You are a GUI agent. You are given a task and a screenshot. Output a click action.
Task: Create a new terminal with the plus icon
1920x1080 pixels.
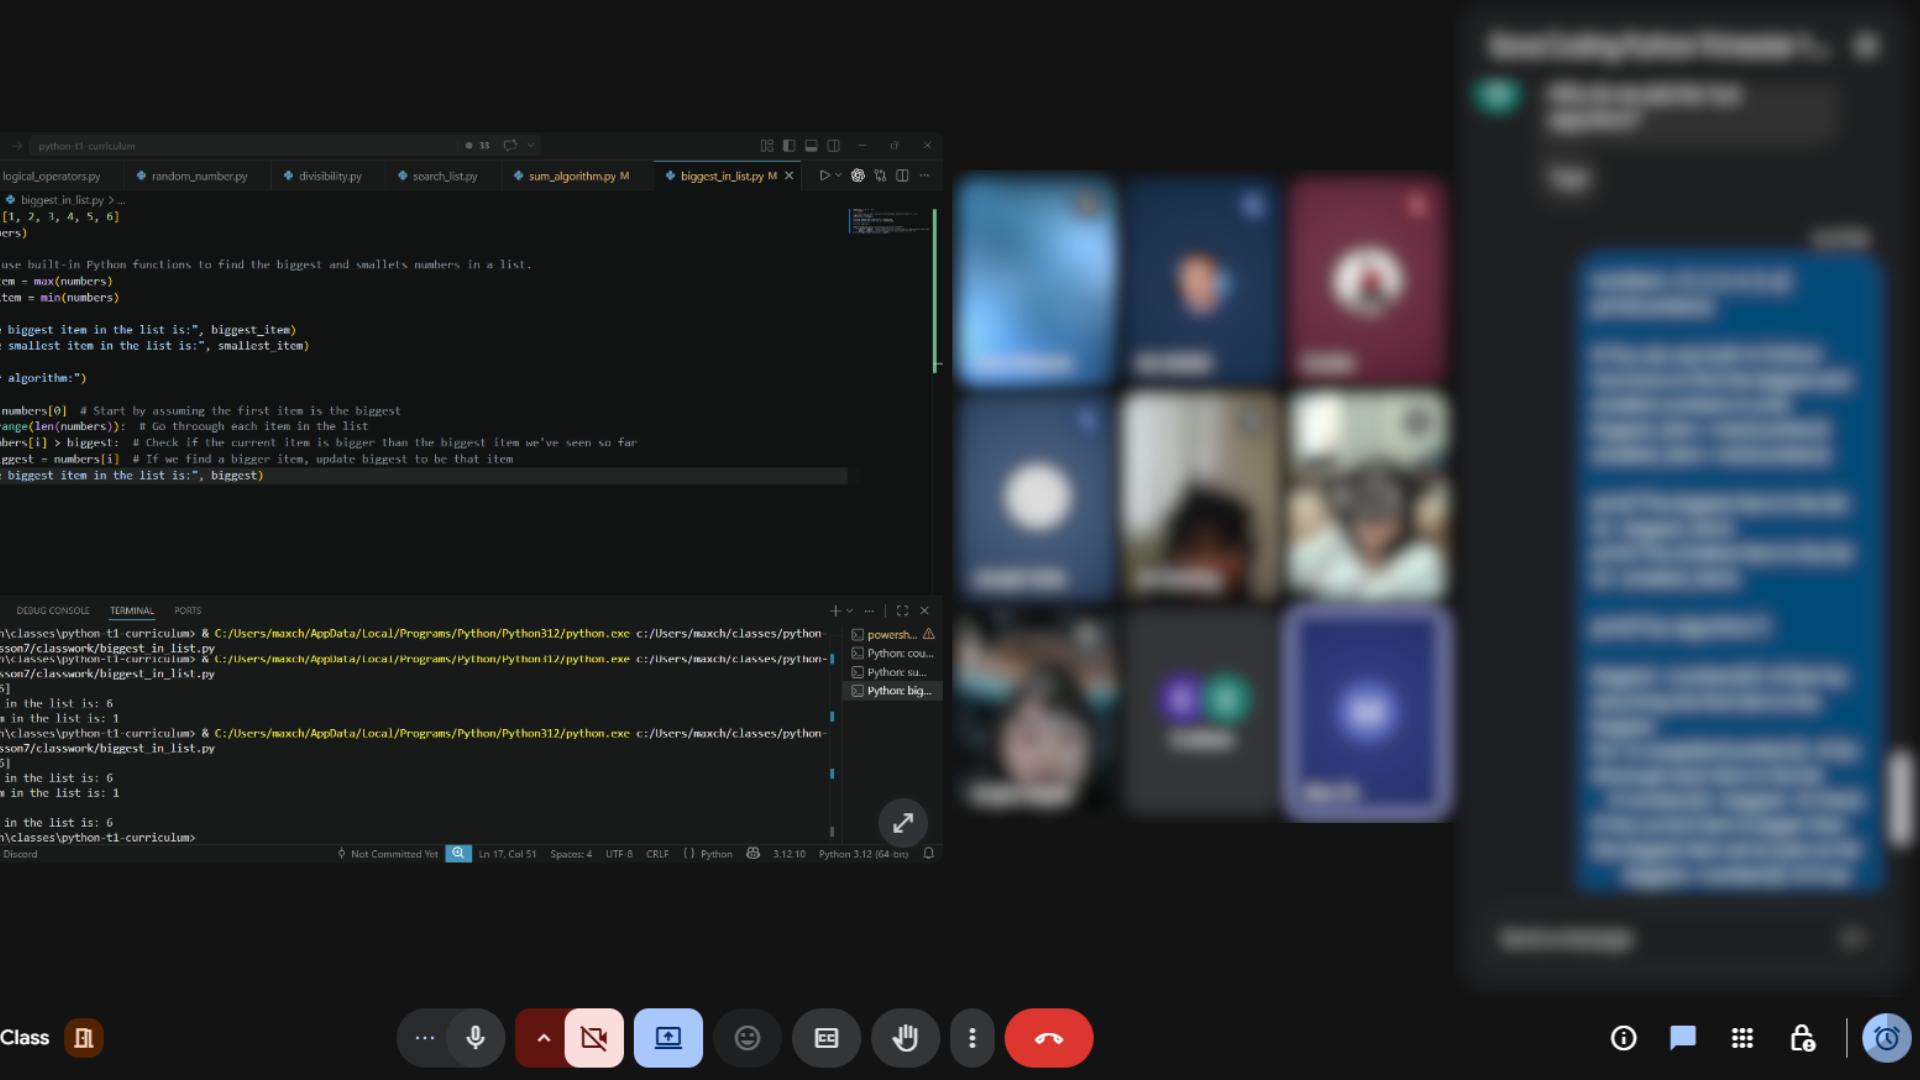click(836, 611)
